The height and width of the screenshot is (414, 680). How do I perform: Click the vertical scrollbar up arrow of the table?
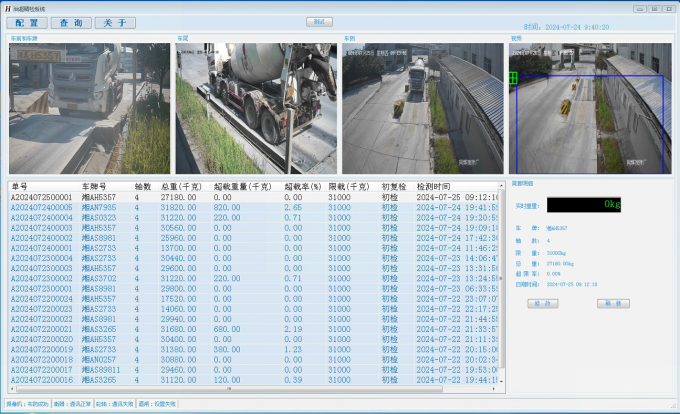(x=502, y=185)
